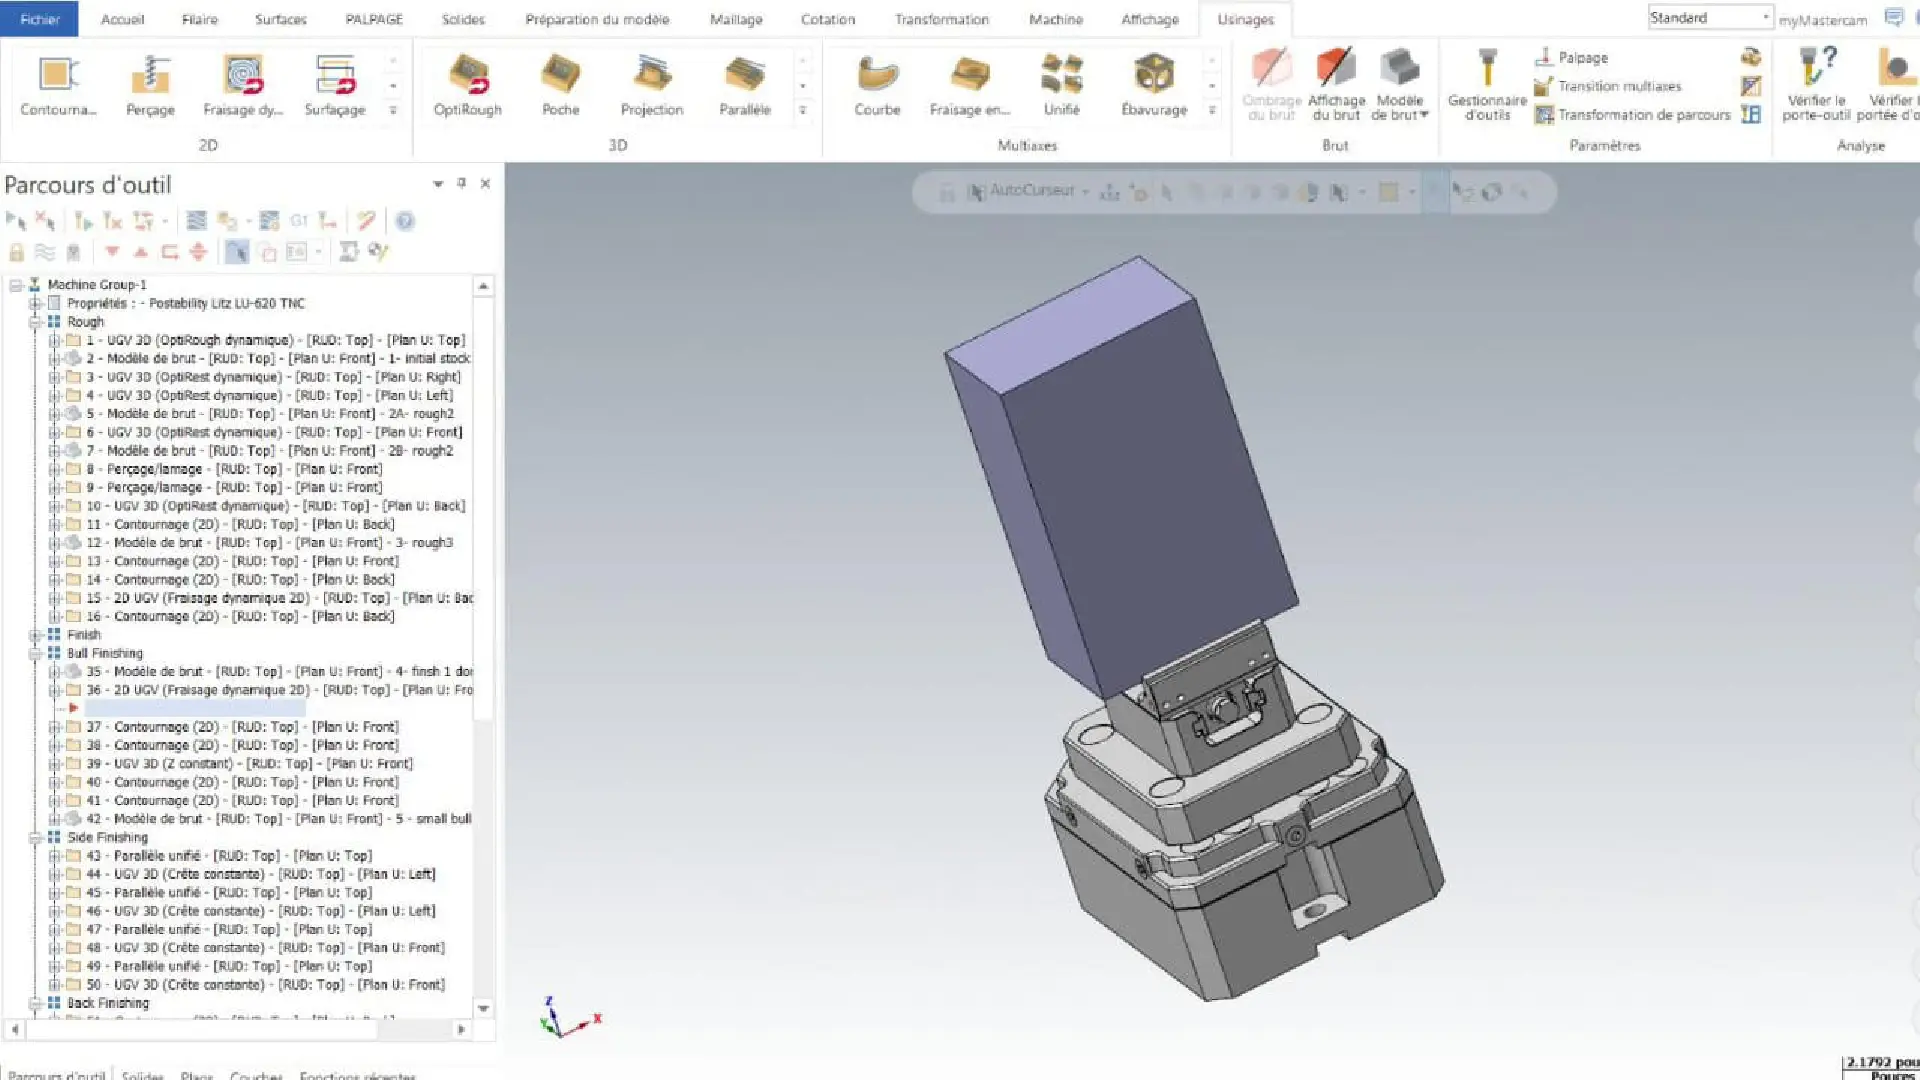1920x1080 pixels.
Task: Pin the Parcours d'outil panel
Action: [x=461, y=183]
